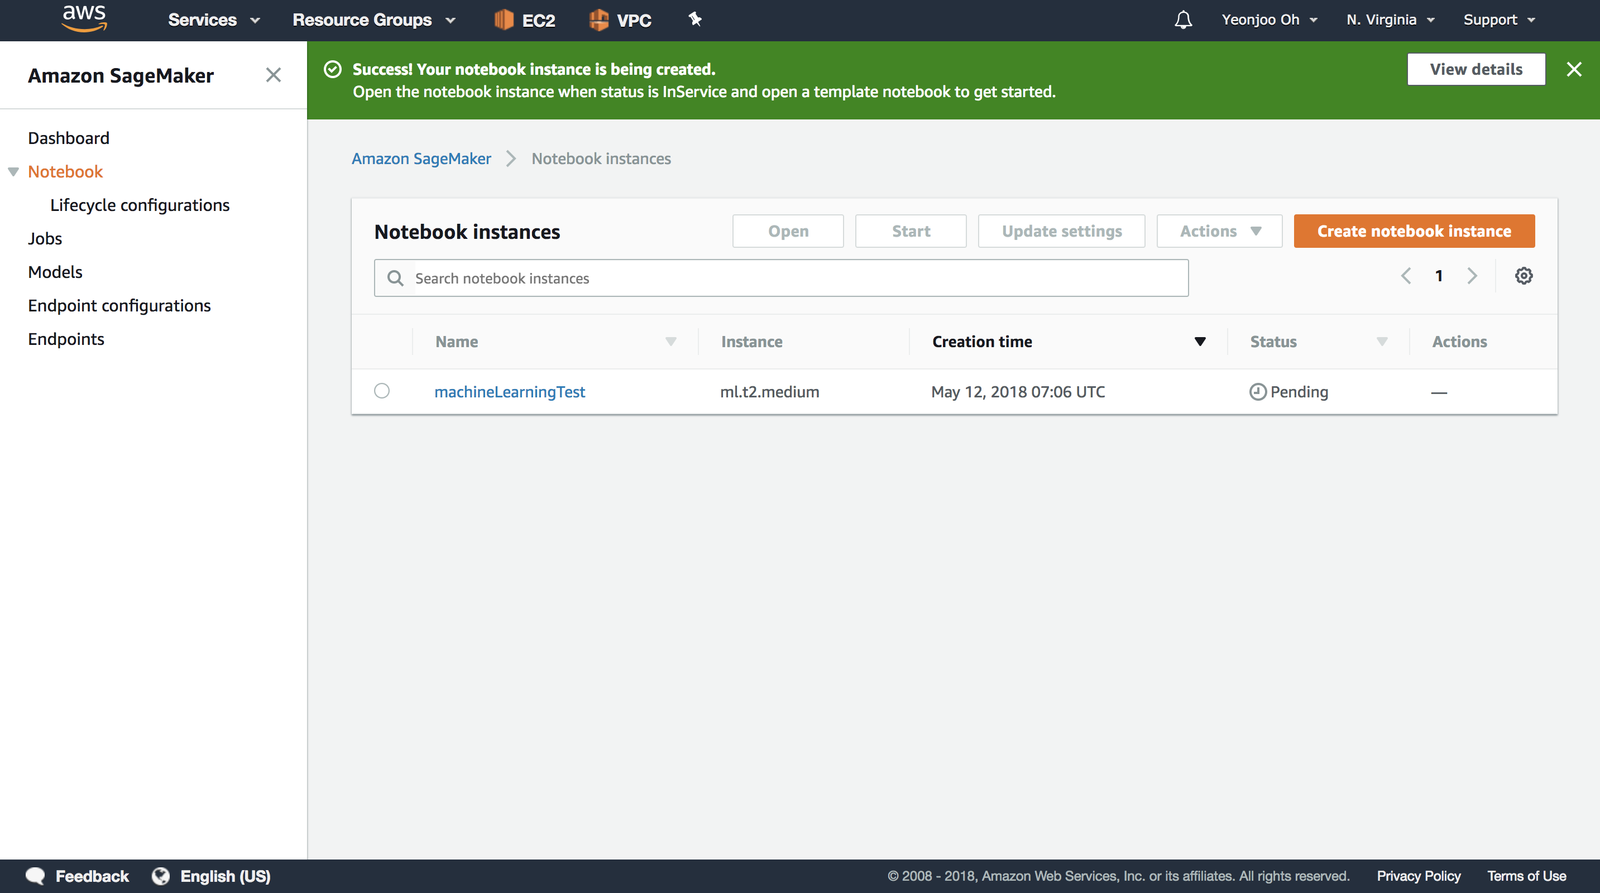Open table preferences gear icon
This screenshot has width=1600, height=893.
pyautogui.click(x=1523, y=276)
